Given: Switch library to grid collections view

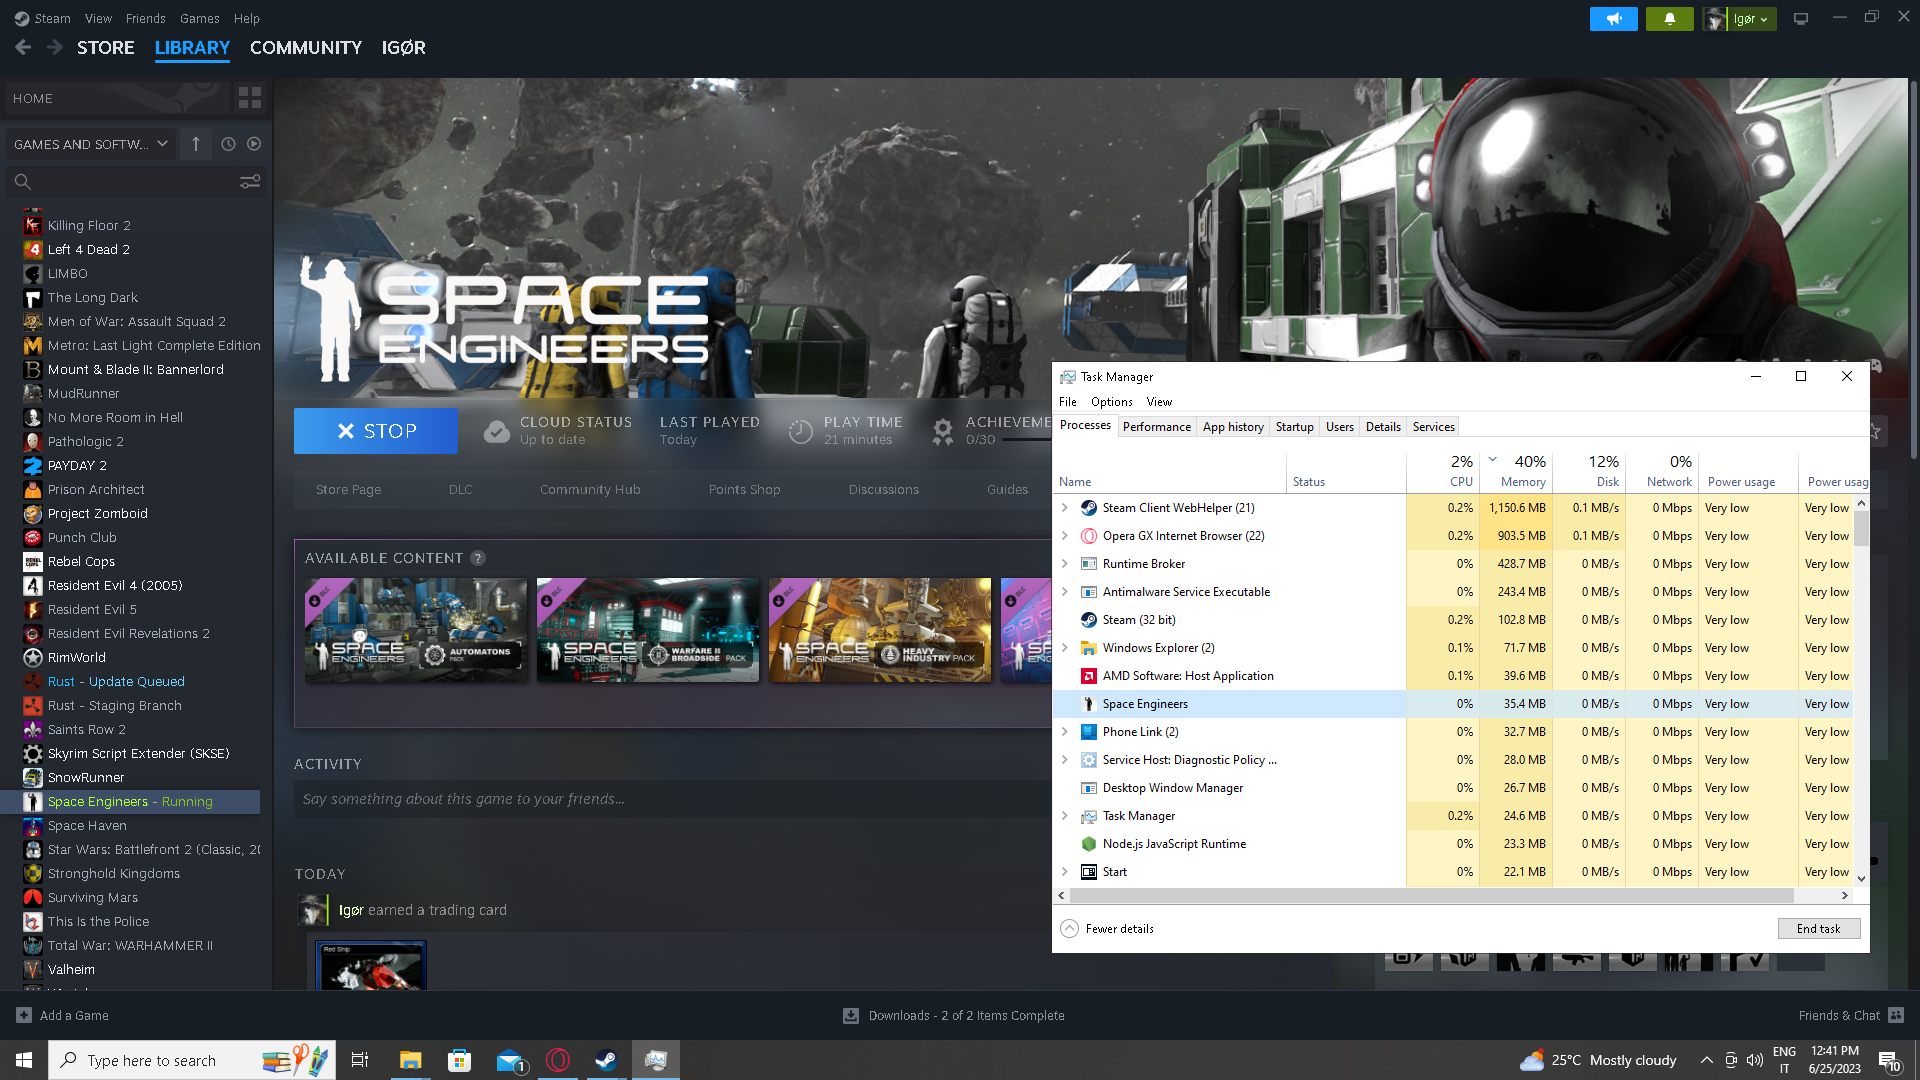Looking at the screenshot, I should (249, 98).
